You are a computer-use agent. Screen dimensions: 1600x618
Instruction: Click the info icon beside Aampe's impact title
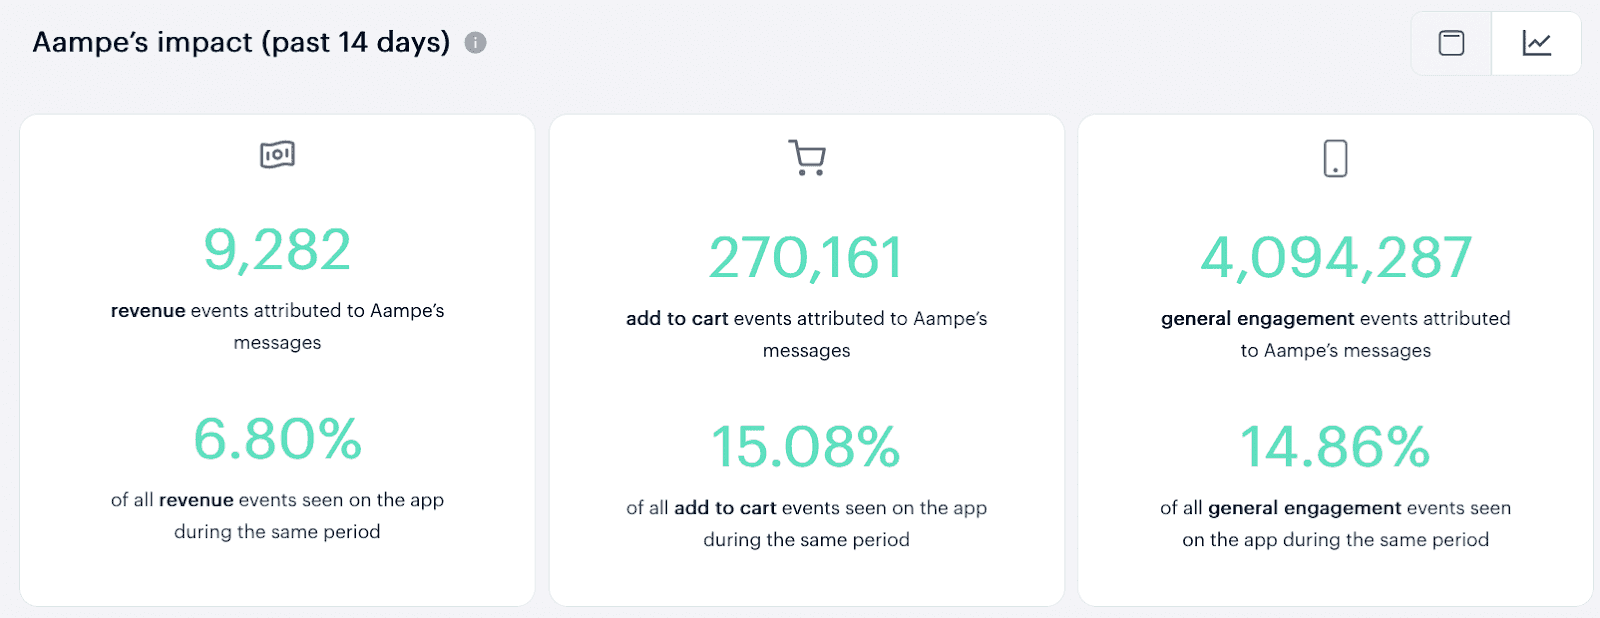coord(476,43)
